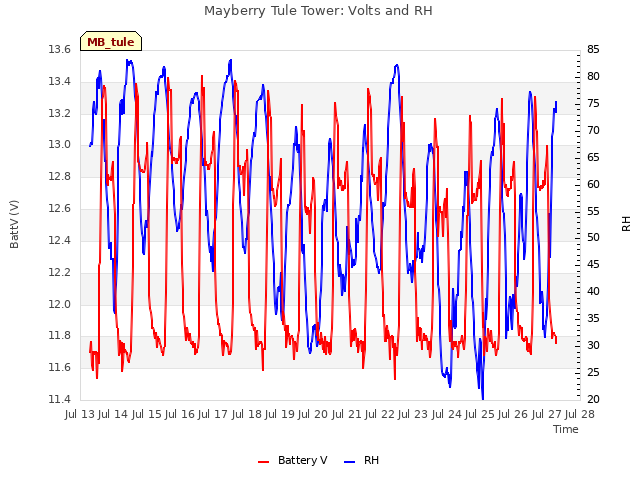Screen dimensions: 640x480
Task: Click the Jul 23 date tick label
Action: (413, 414)
